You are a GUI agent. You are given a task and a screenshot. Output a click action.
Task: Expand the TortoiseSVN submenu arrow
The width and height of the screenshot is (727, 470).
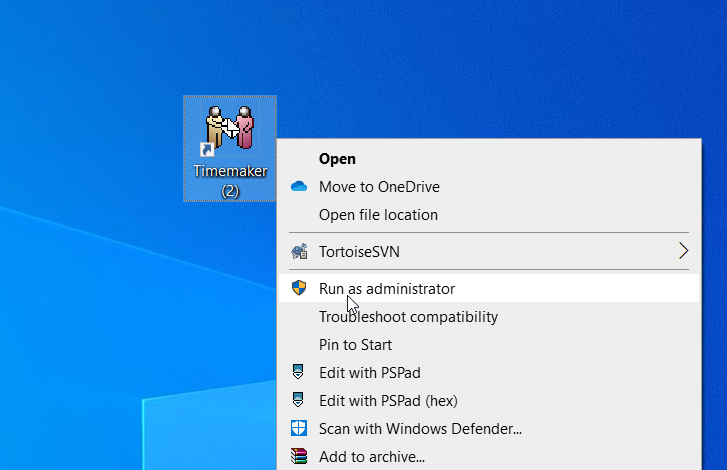click(x=683, y=251)
